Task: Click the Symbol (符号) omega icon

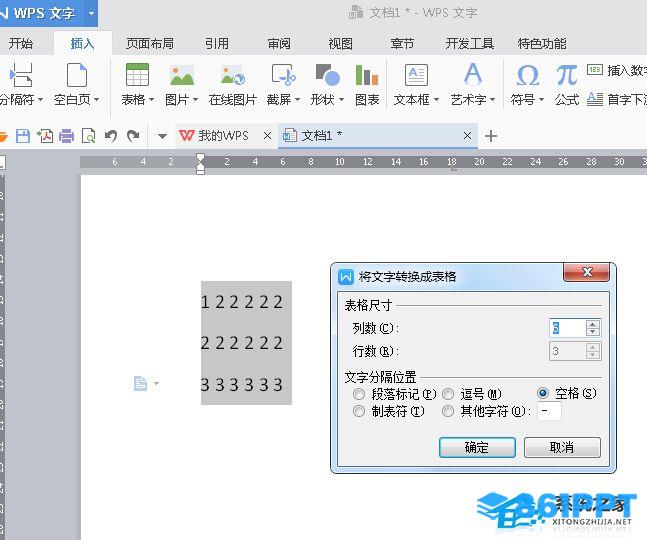Action: 527,75
